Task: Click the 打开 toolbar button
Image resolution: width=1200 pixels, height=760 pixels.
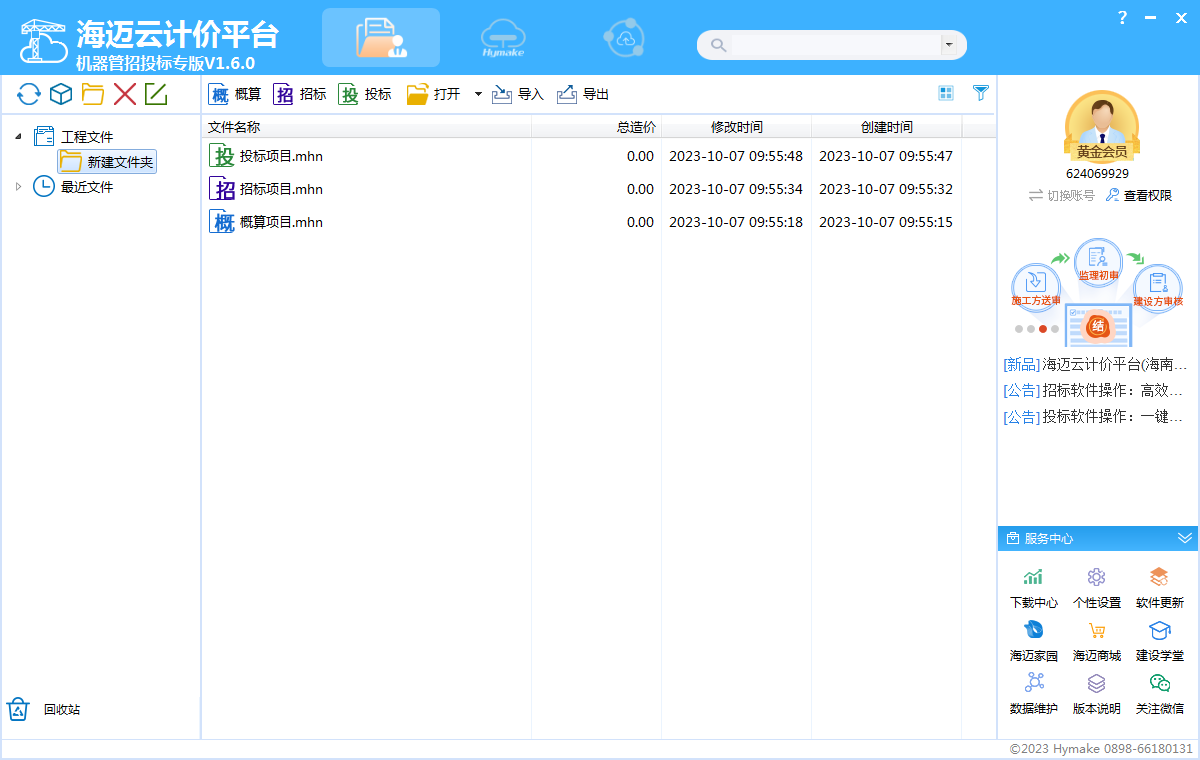Action: click(x=433, y=94)
